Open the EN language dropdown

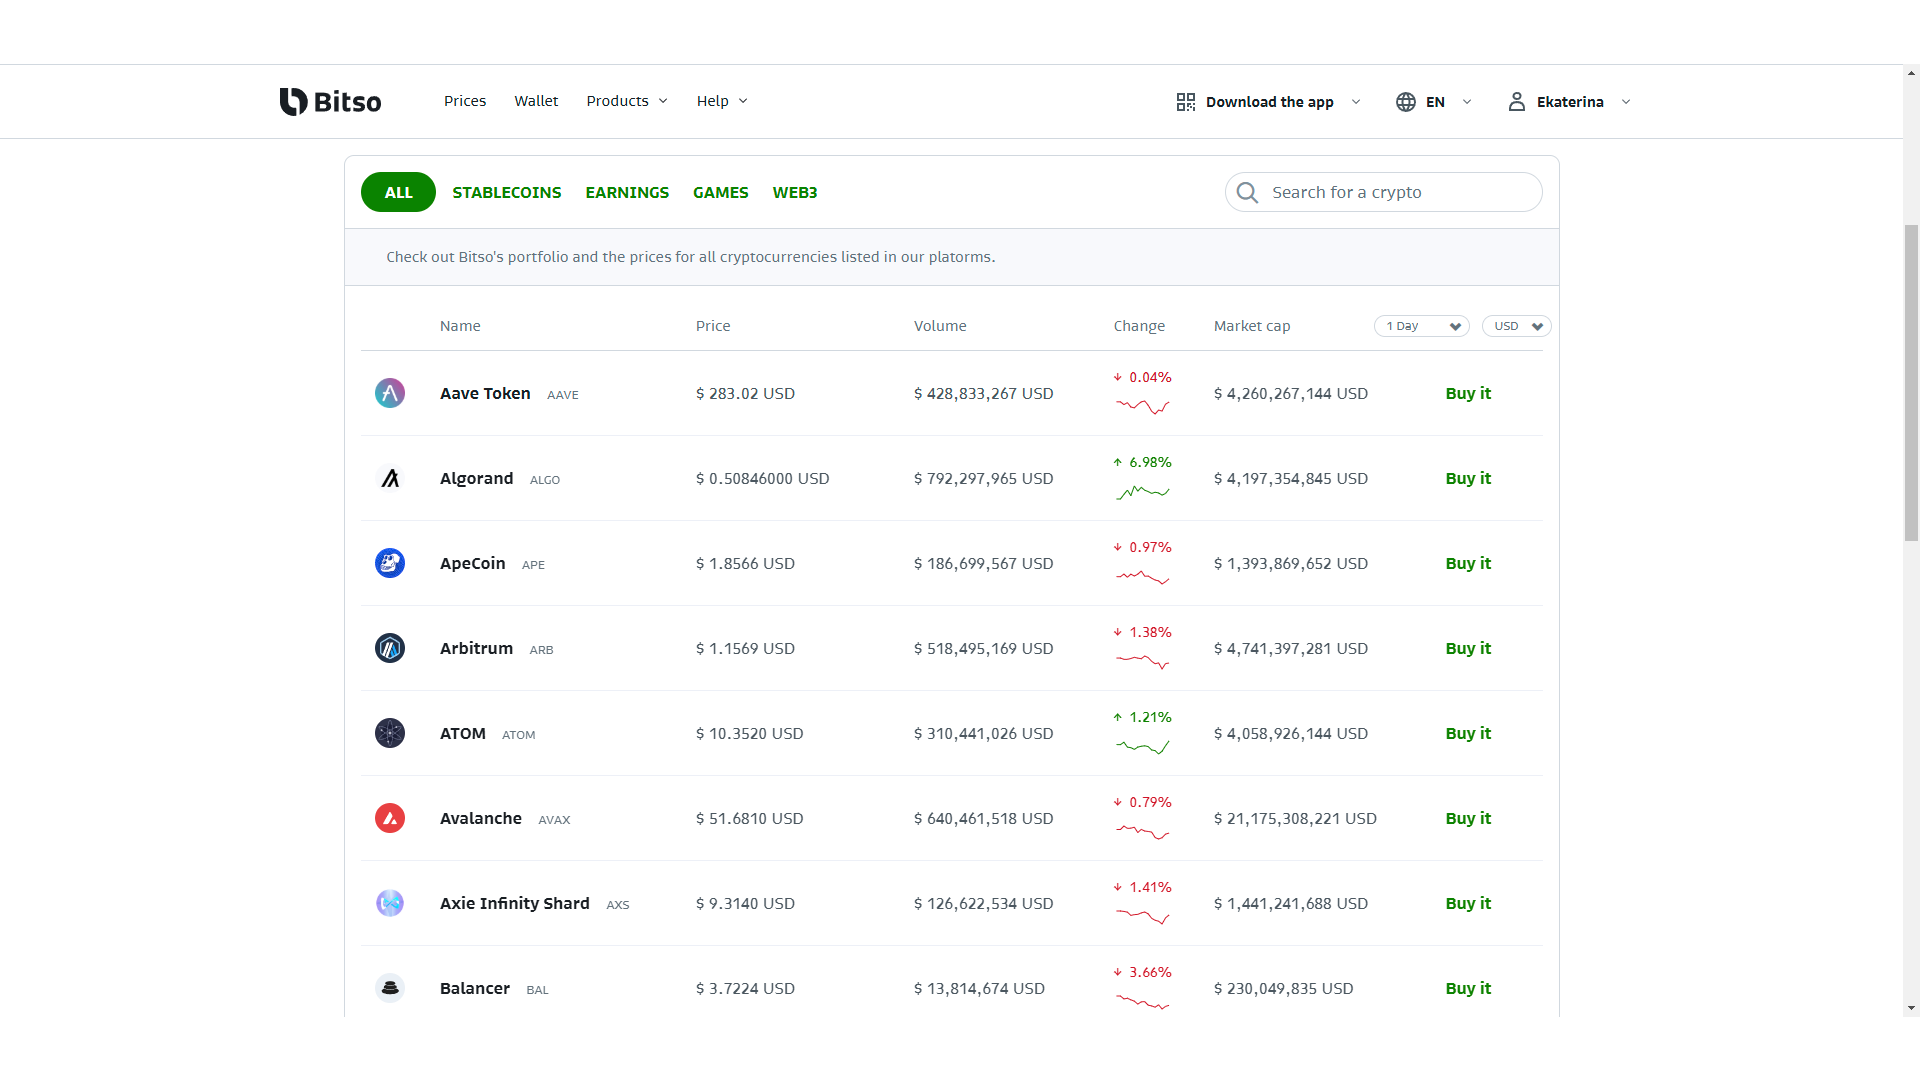(1434, 102)
